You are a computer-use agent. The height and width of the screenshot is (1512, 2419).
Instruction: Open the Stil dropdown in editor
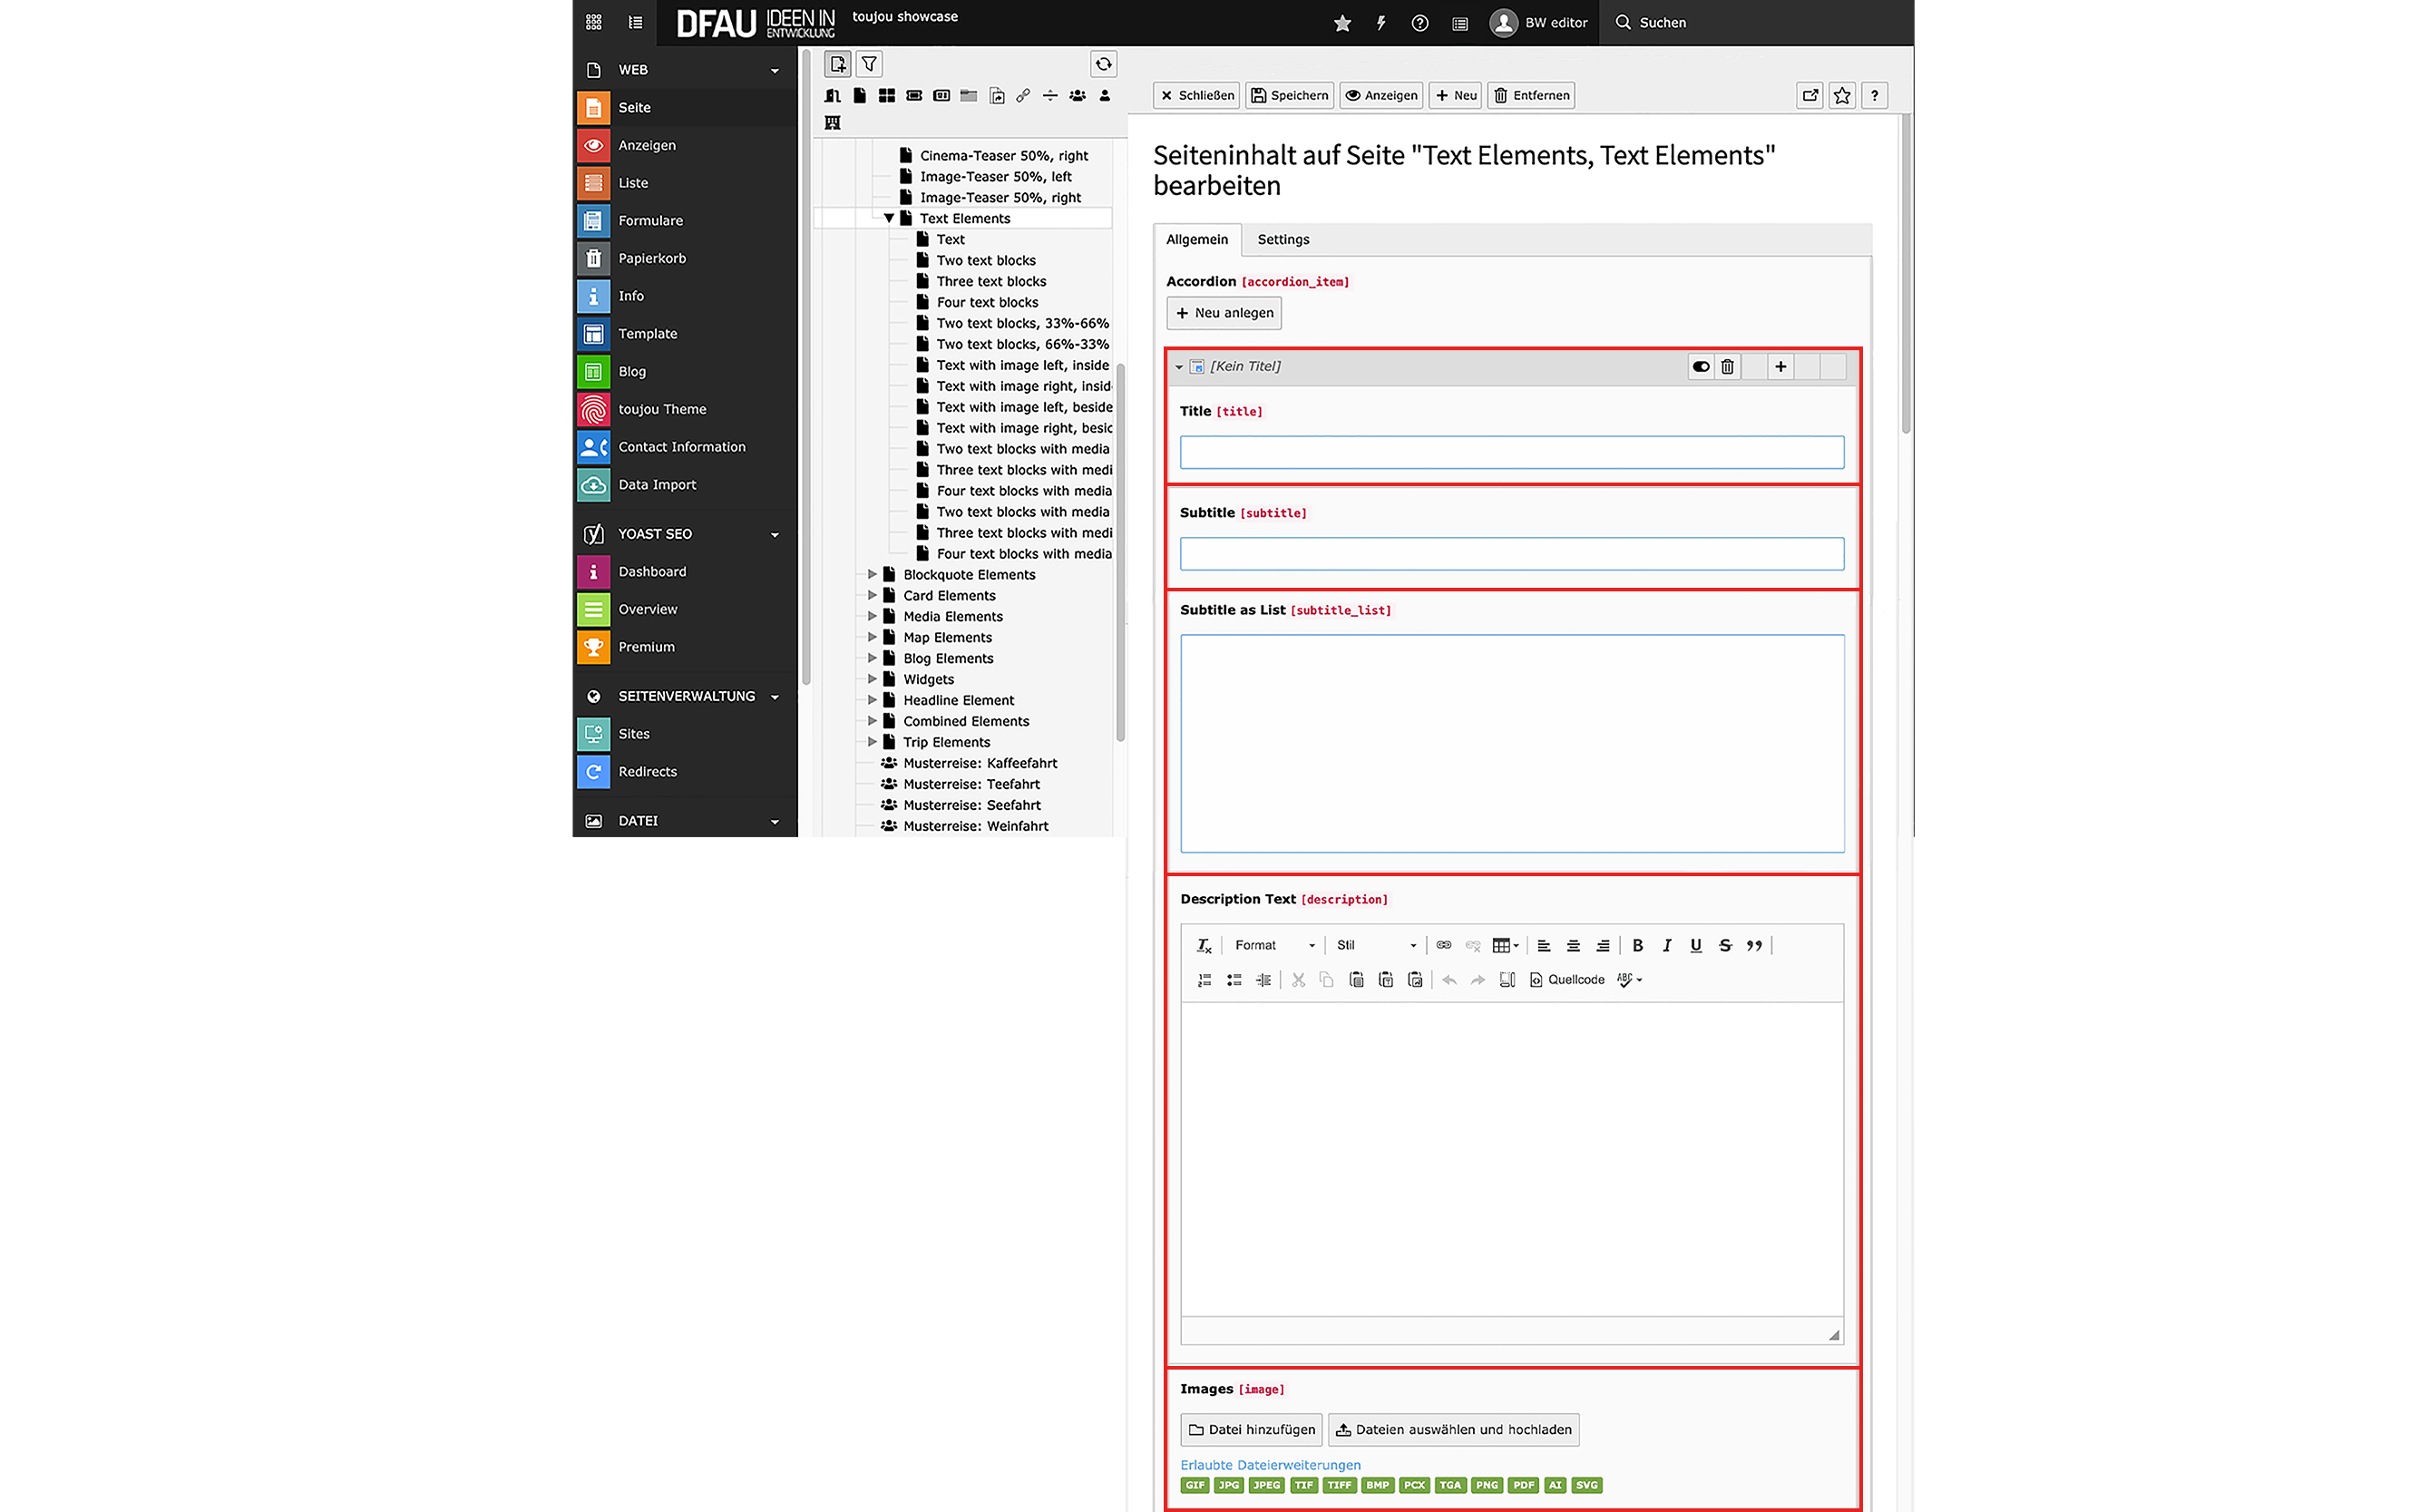click(x=1376, y=945)
